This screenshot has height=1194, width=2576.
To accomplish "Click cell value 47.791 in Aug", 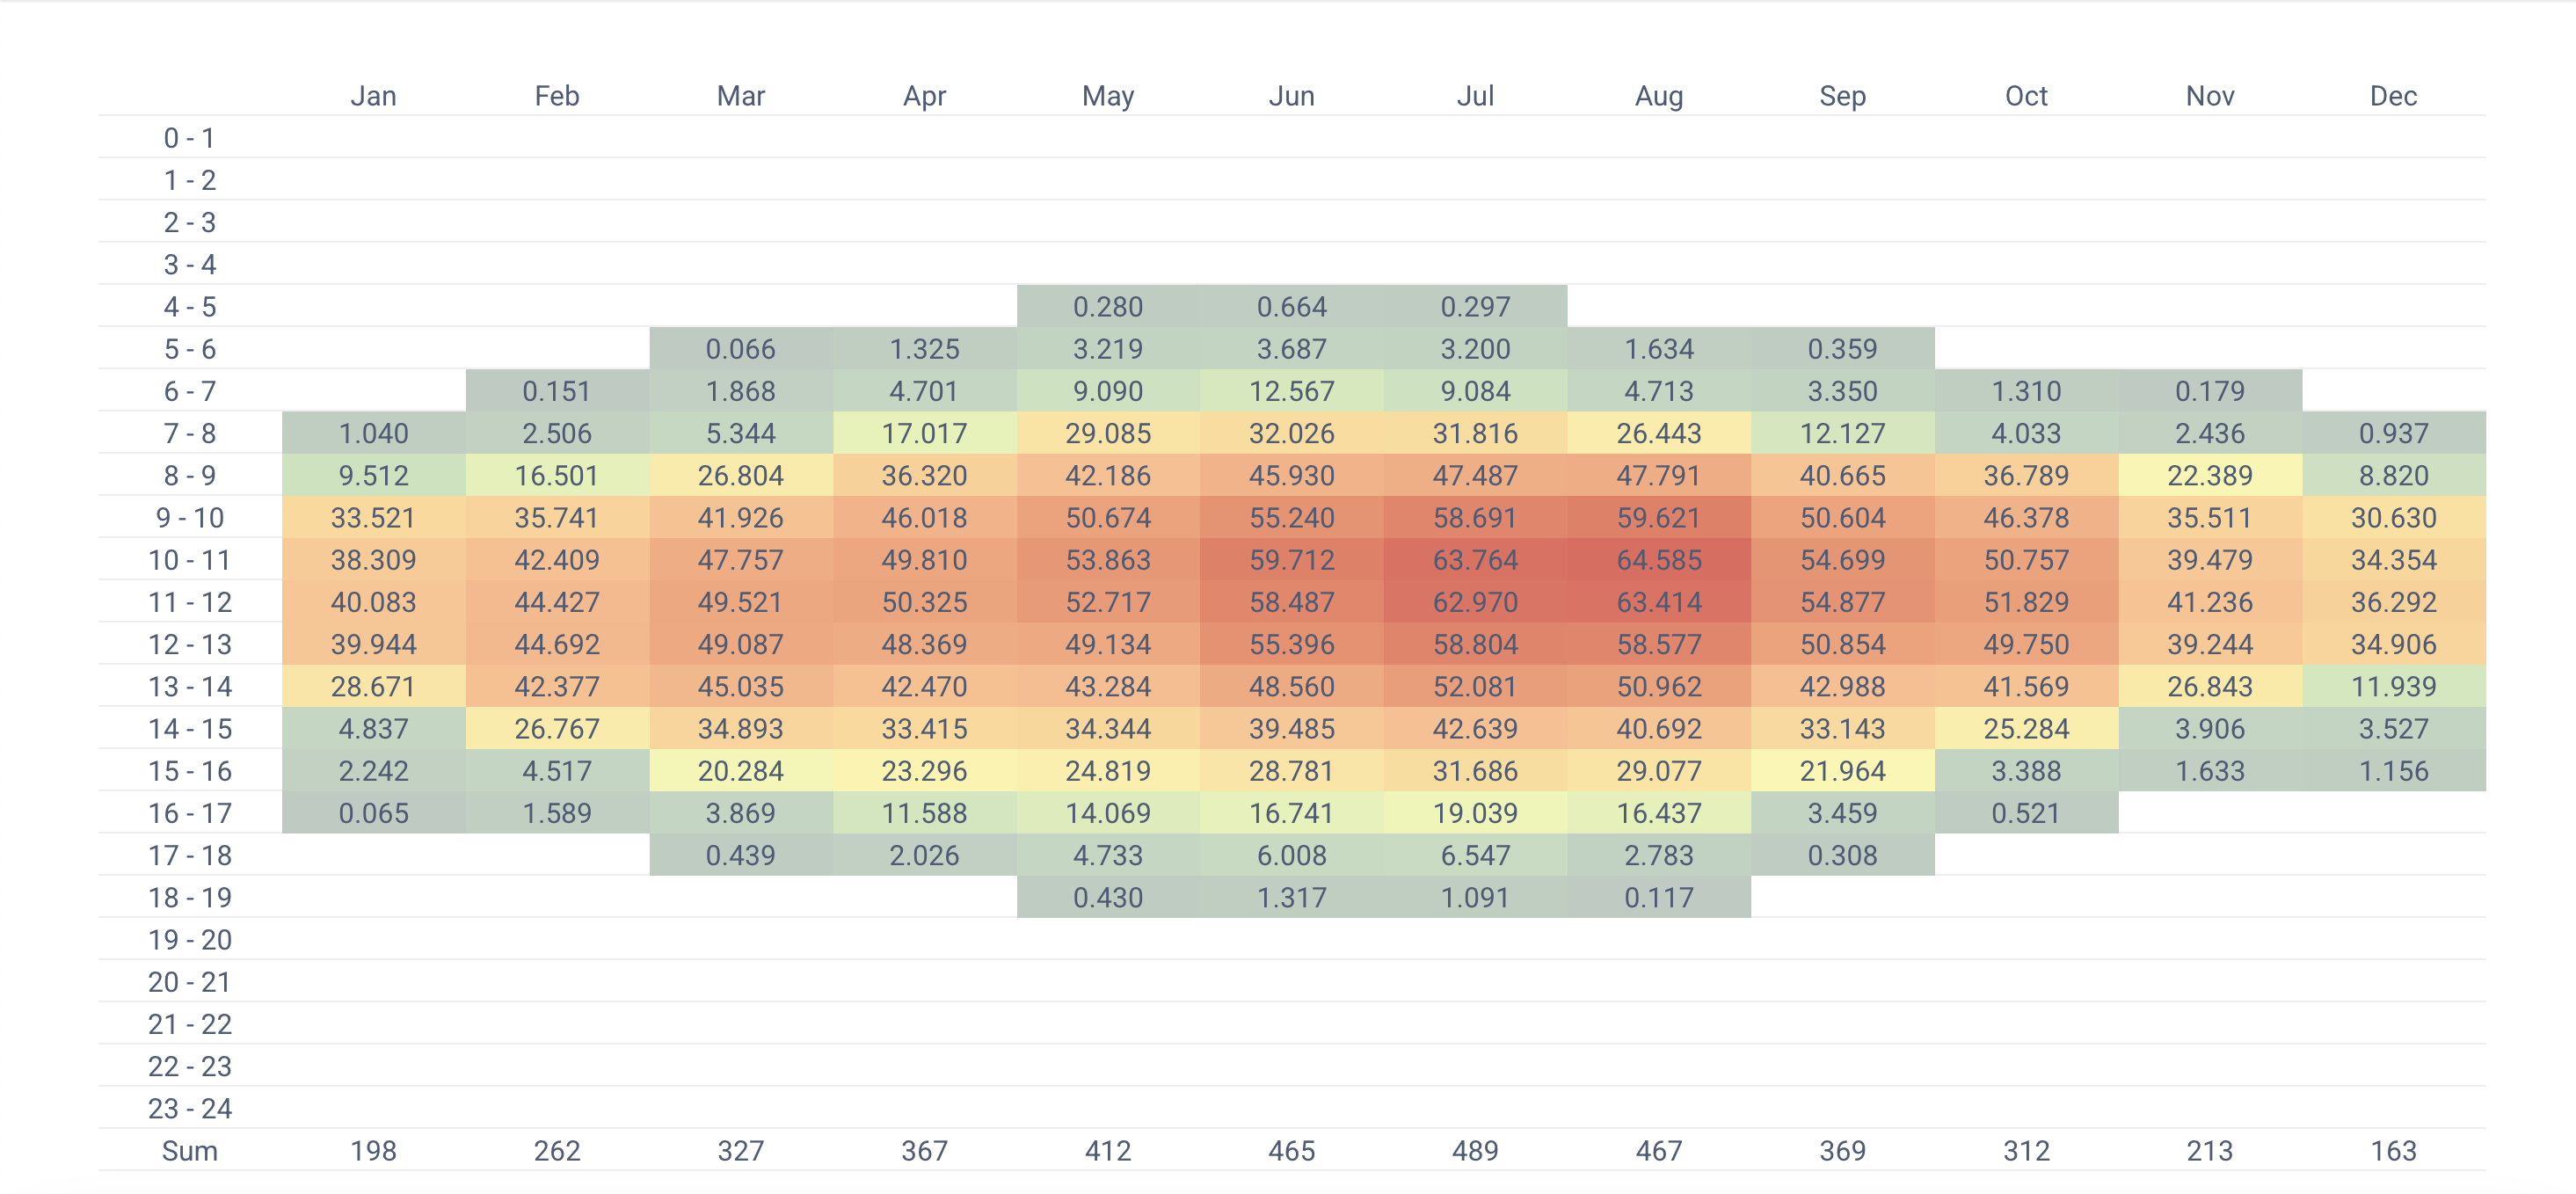I will 1659,476.
